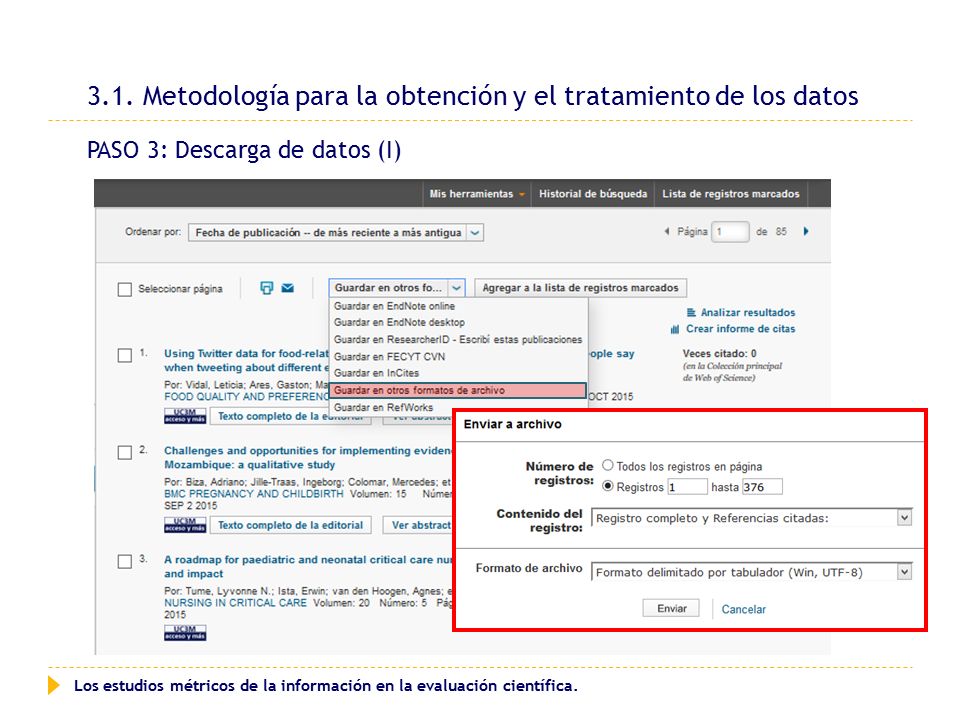This screenshot has height=720, width=960.
Task: Click the 'Enviar a archivo' dialog title
Action: point(512,424)
